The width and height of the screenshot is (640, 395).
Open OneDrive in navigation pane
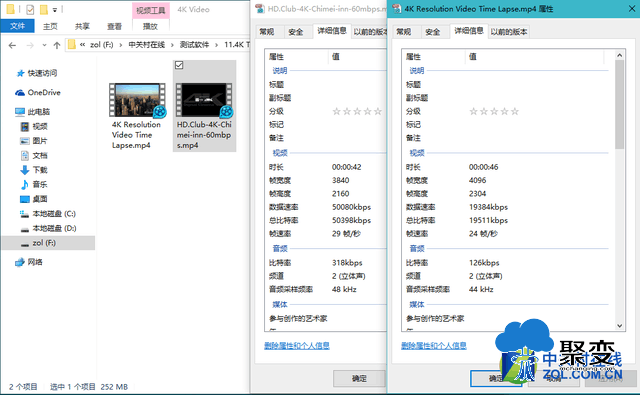(38, 93)
